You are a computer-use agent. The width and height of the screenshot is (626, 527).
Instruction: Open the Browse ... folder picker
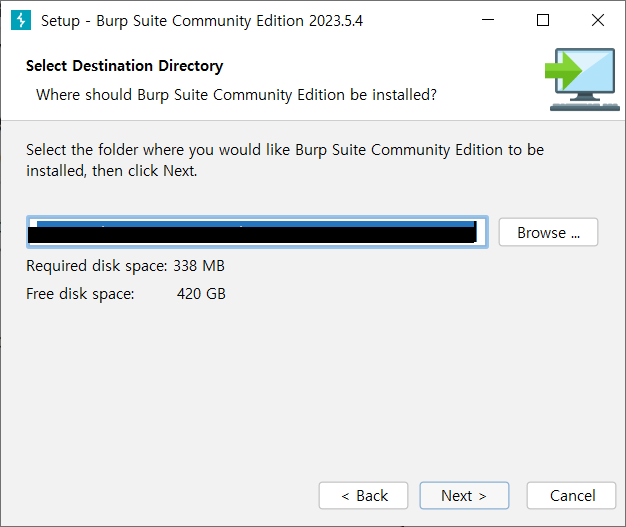548,232
